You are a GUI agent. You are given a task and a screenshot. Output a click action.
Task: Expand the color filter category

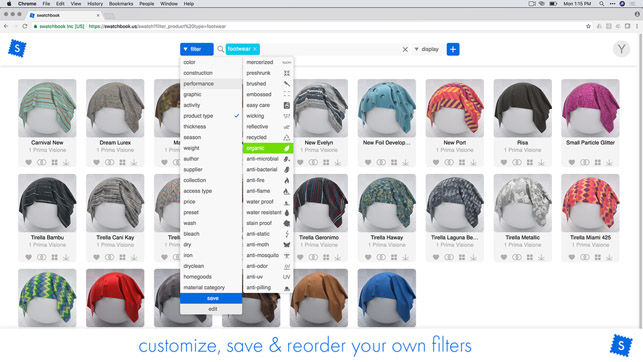tap(211, 62)
